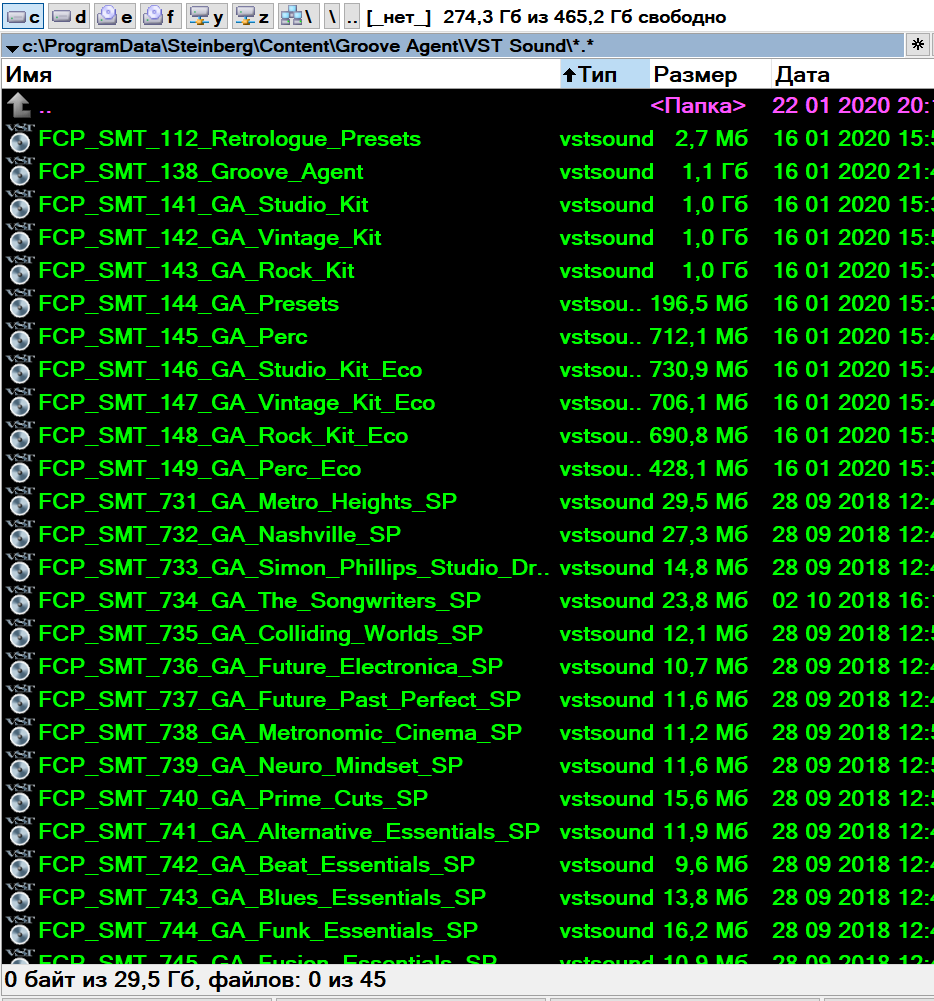Select file name FCP_SMT_740_GA_Prime_Cuts_SP

pos(233,799)
